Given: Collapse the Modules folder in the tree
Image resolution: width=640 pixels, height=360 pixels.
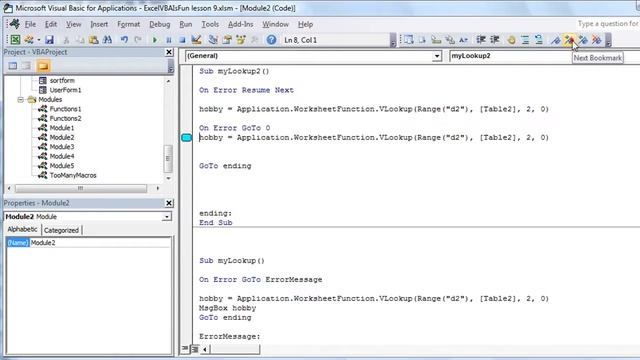Looking at the screenshot, I should point(20,100).
